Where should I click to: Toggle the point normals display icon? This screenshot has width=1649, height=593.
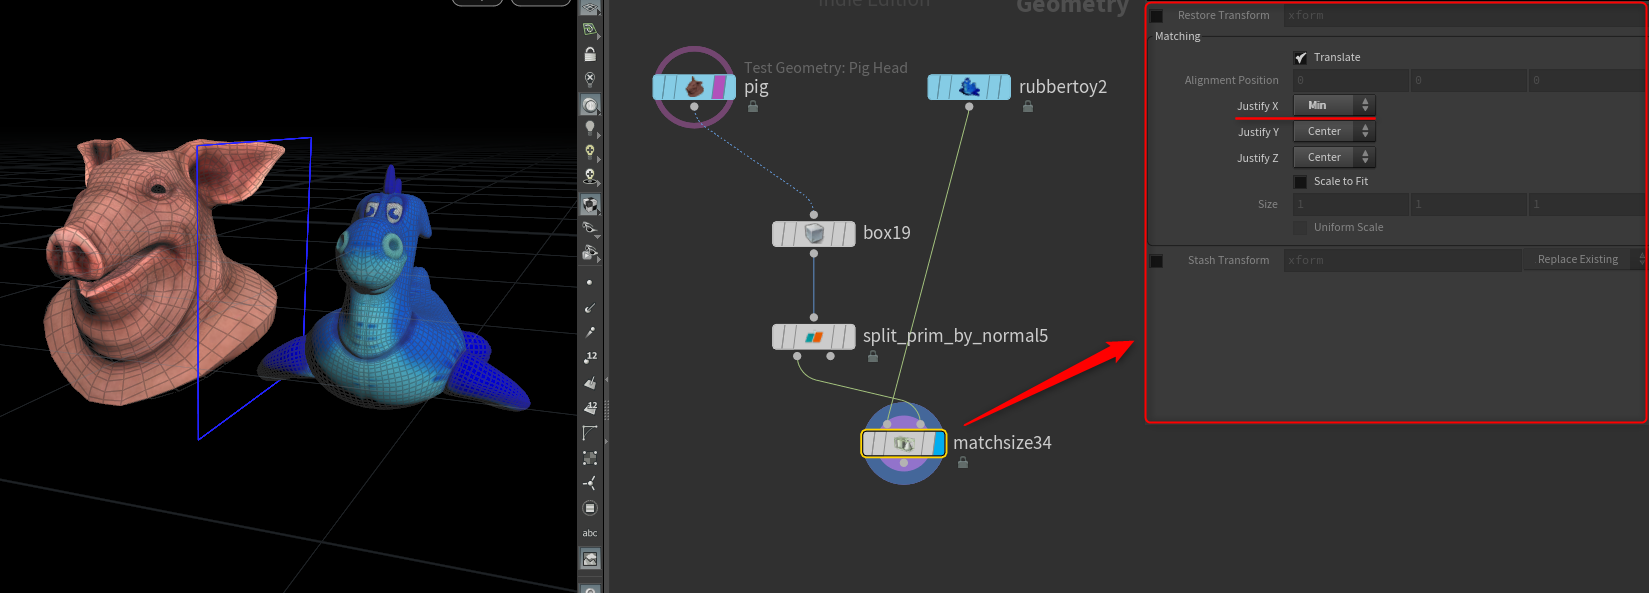(590, 308)
